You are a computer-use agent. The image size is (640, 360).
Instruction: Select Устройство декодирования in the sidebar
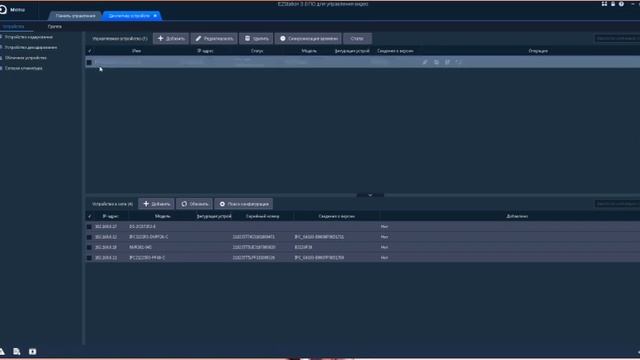coord(31,47)
